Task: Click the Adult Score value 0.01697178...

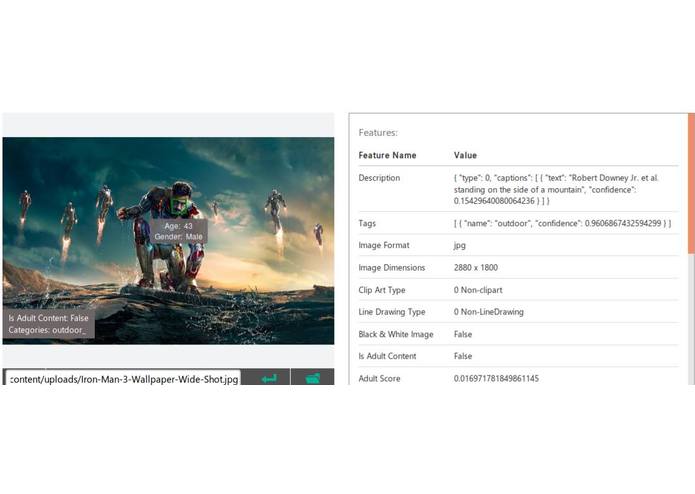Action: (x=496, y=378)
